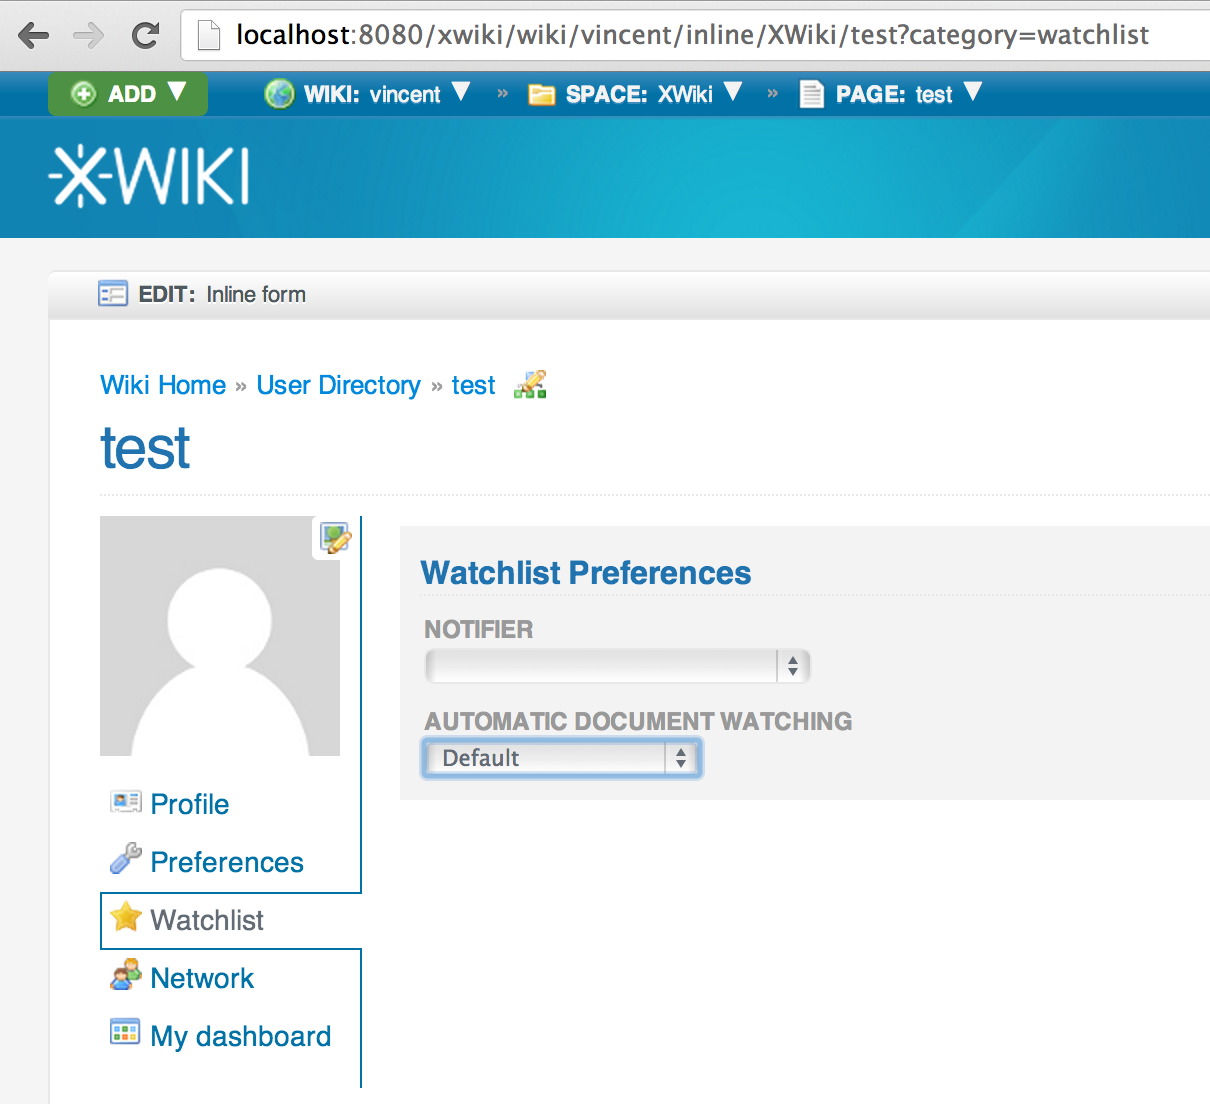Click the inline form edit icon
Screen dimensions: 1210x1104
113,294
